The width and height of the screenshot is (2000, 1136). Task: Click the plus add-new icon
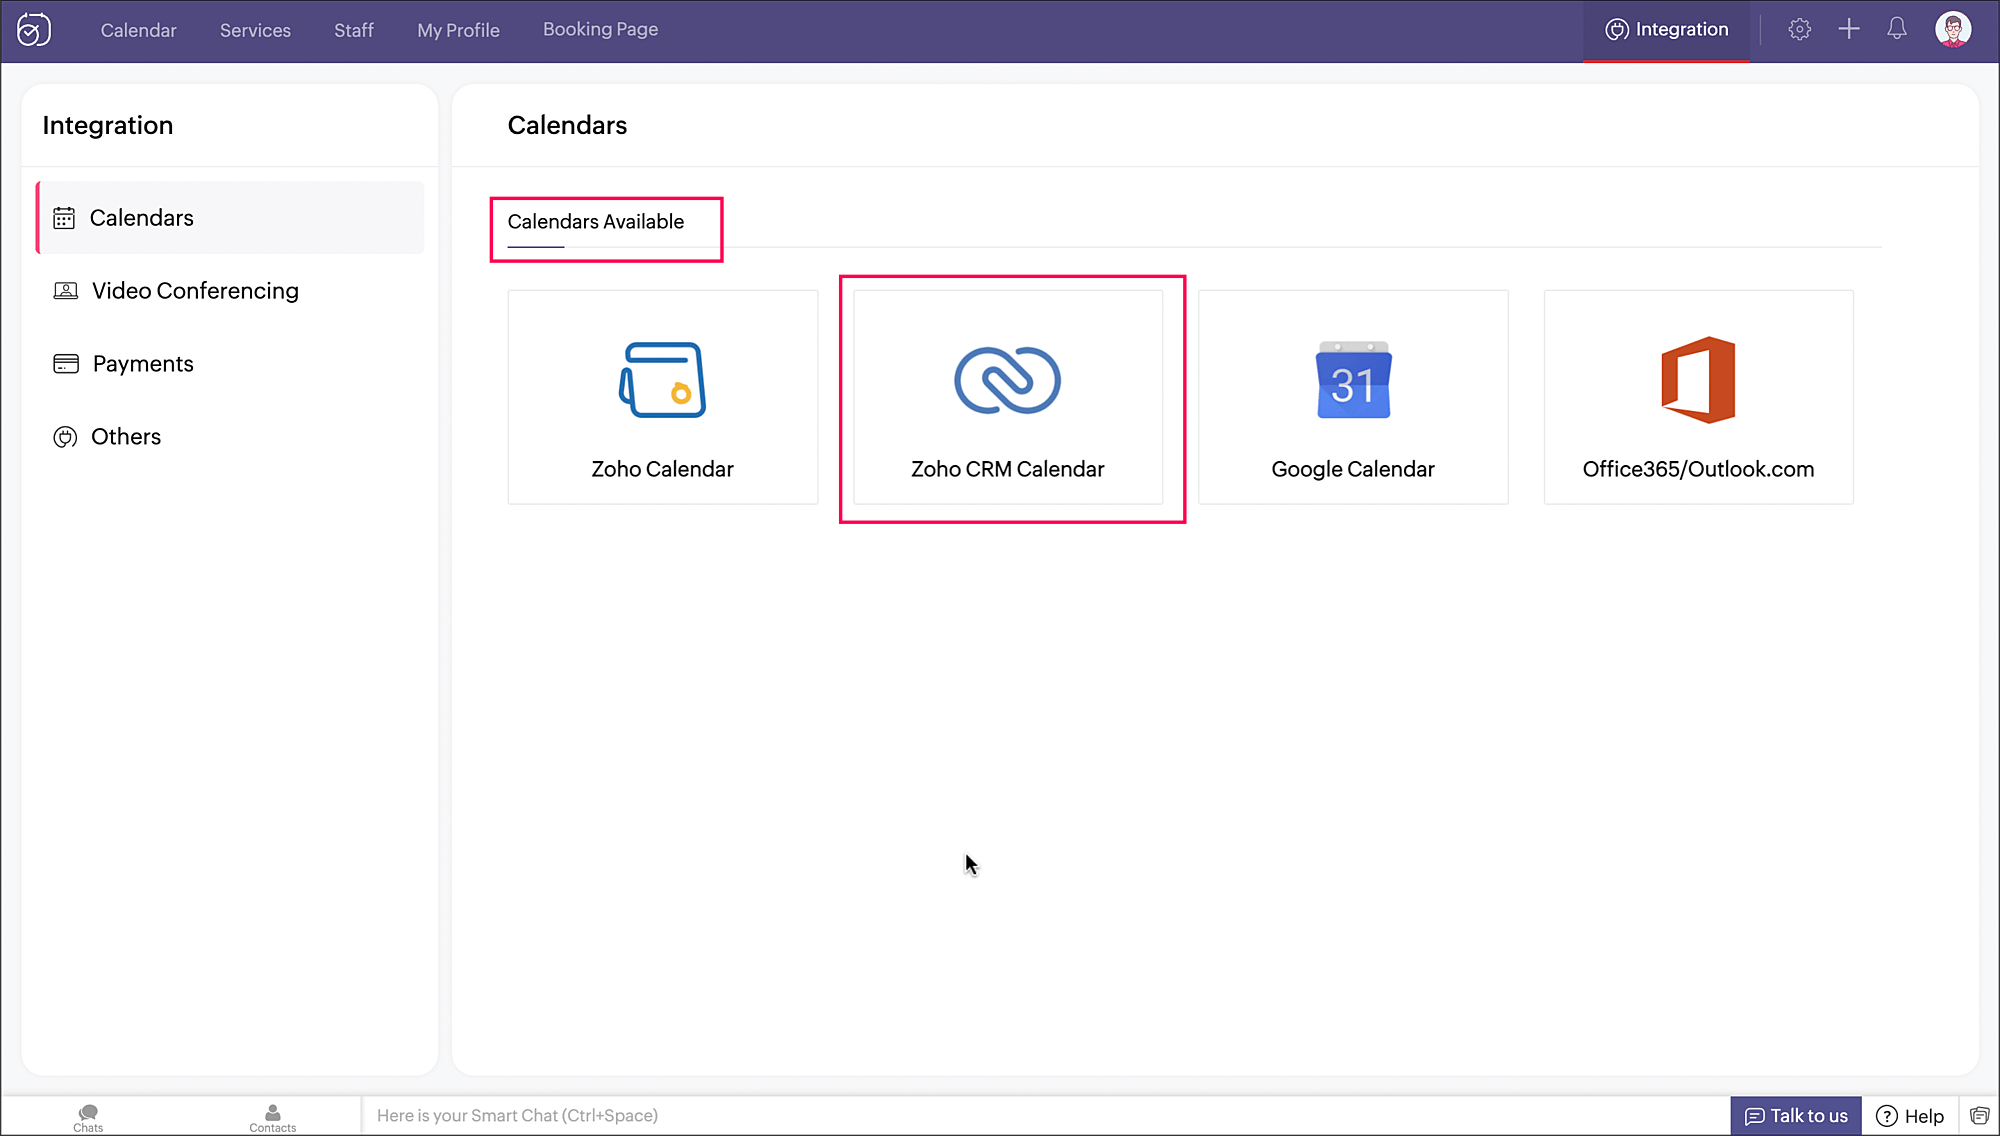[1849, 29]
